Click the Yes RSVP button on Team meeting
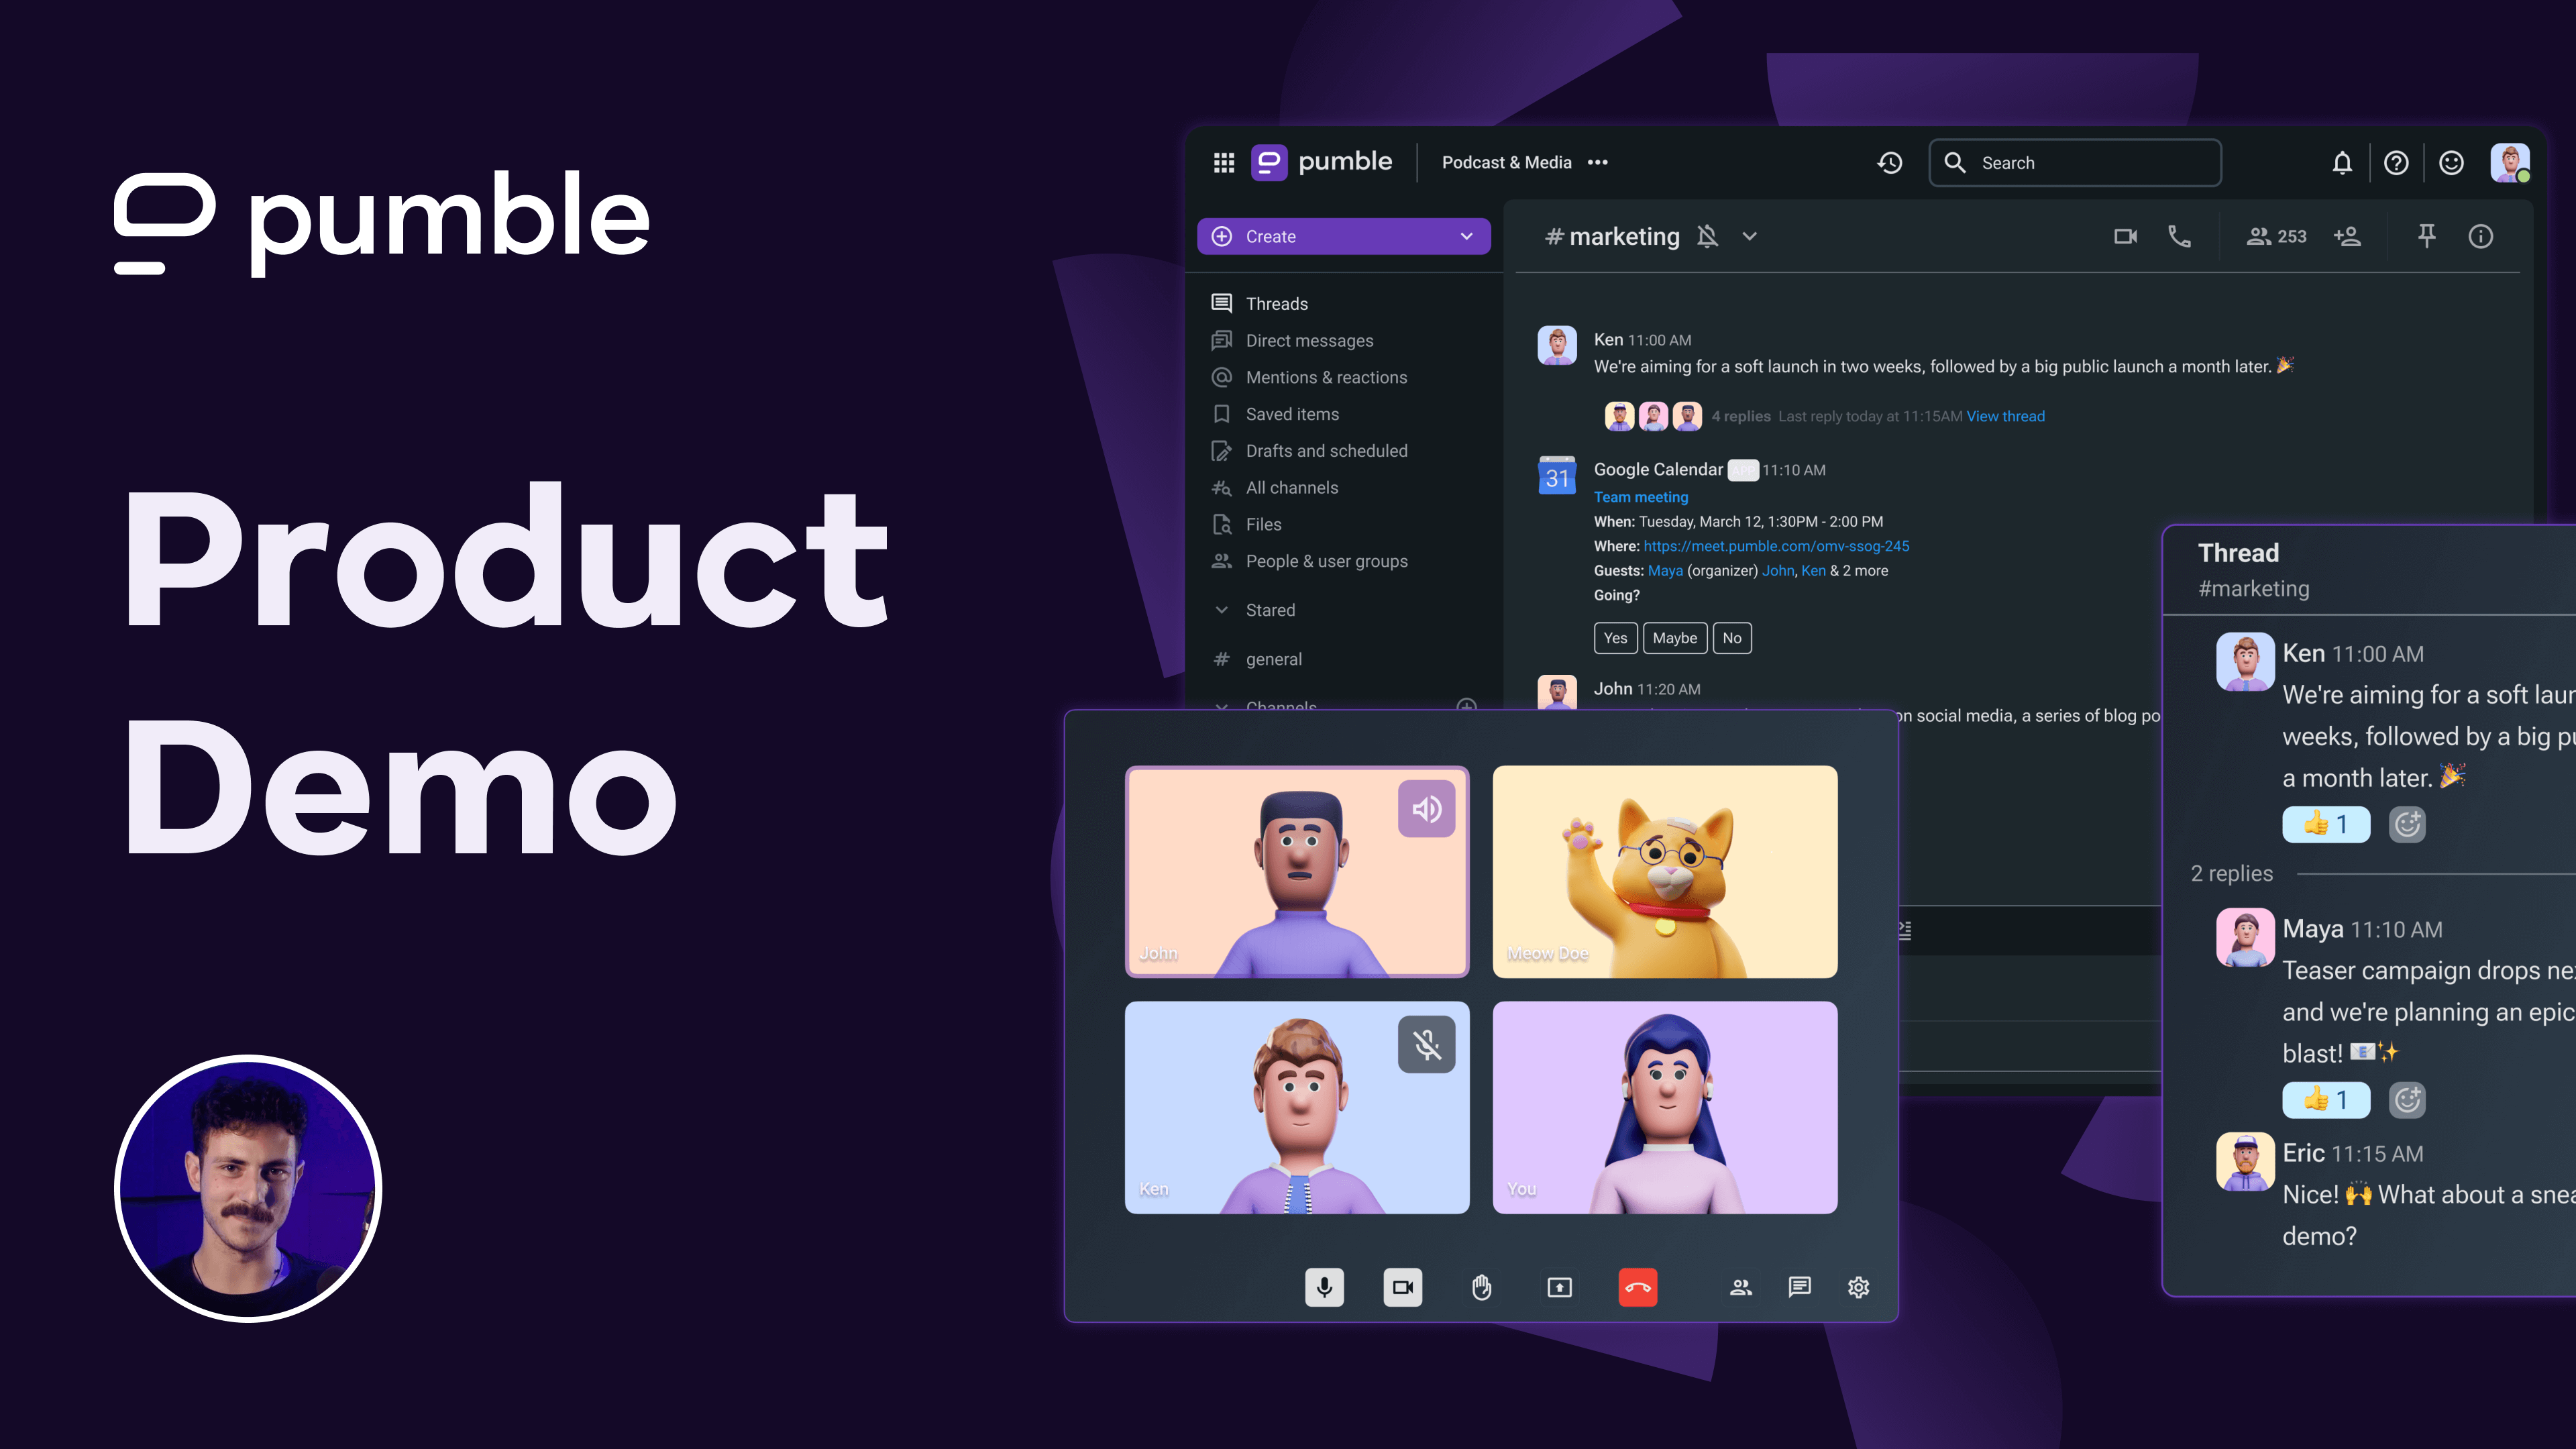This screenshot has width=2576, height=1449. coord(1613,637)
